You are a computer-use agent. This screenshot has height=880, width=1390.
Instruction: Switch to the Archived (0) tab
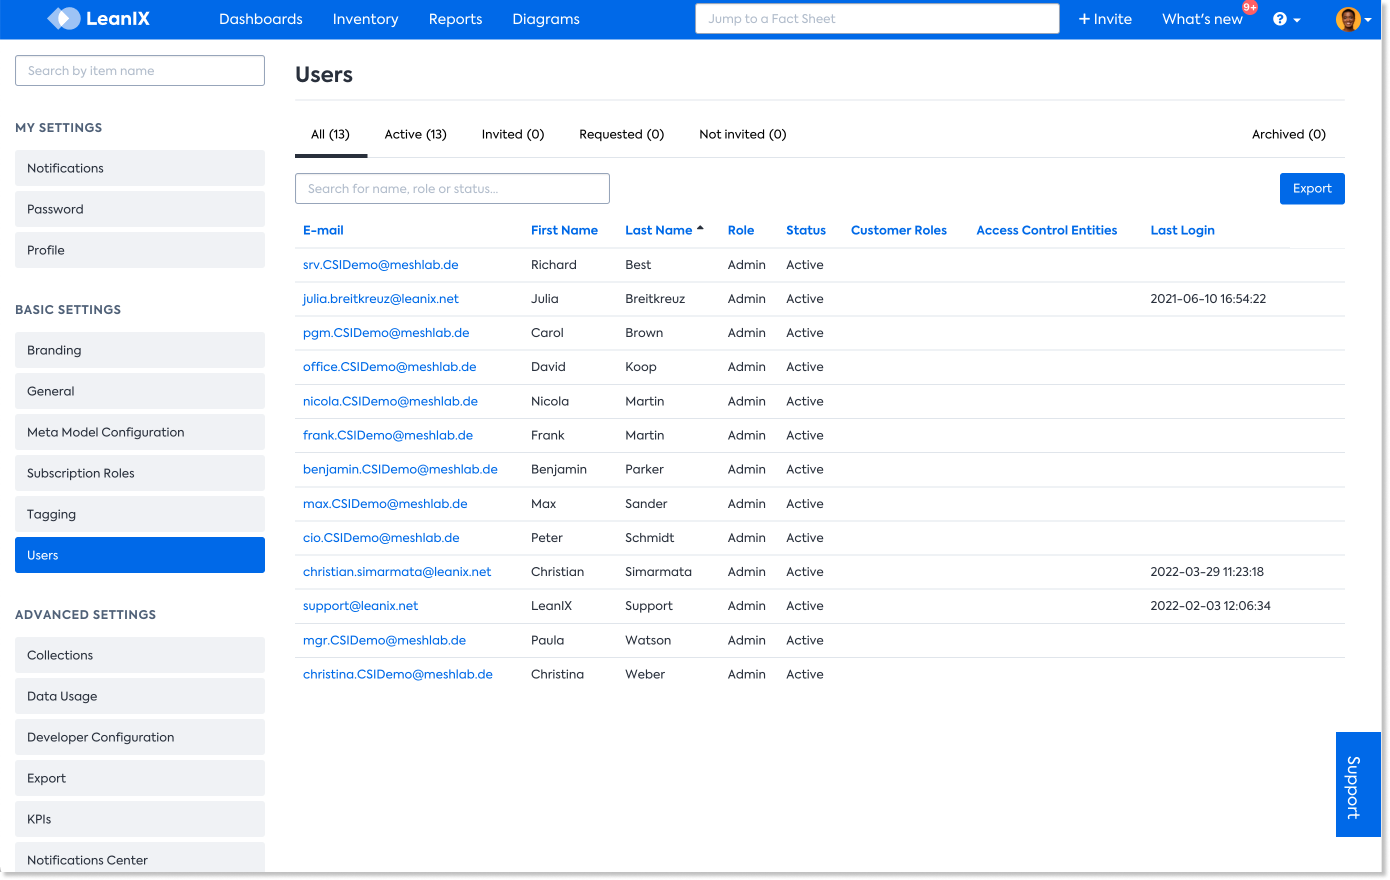[x=1289, y=134]
